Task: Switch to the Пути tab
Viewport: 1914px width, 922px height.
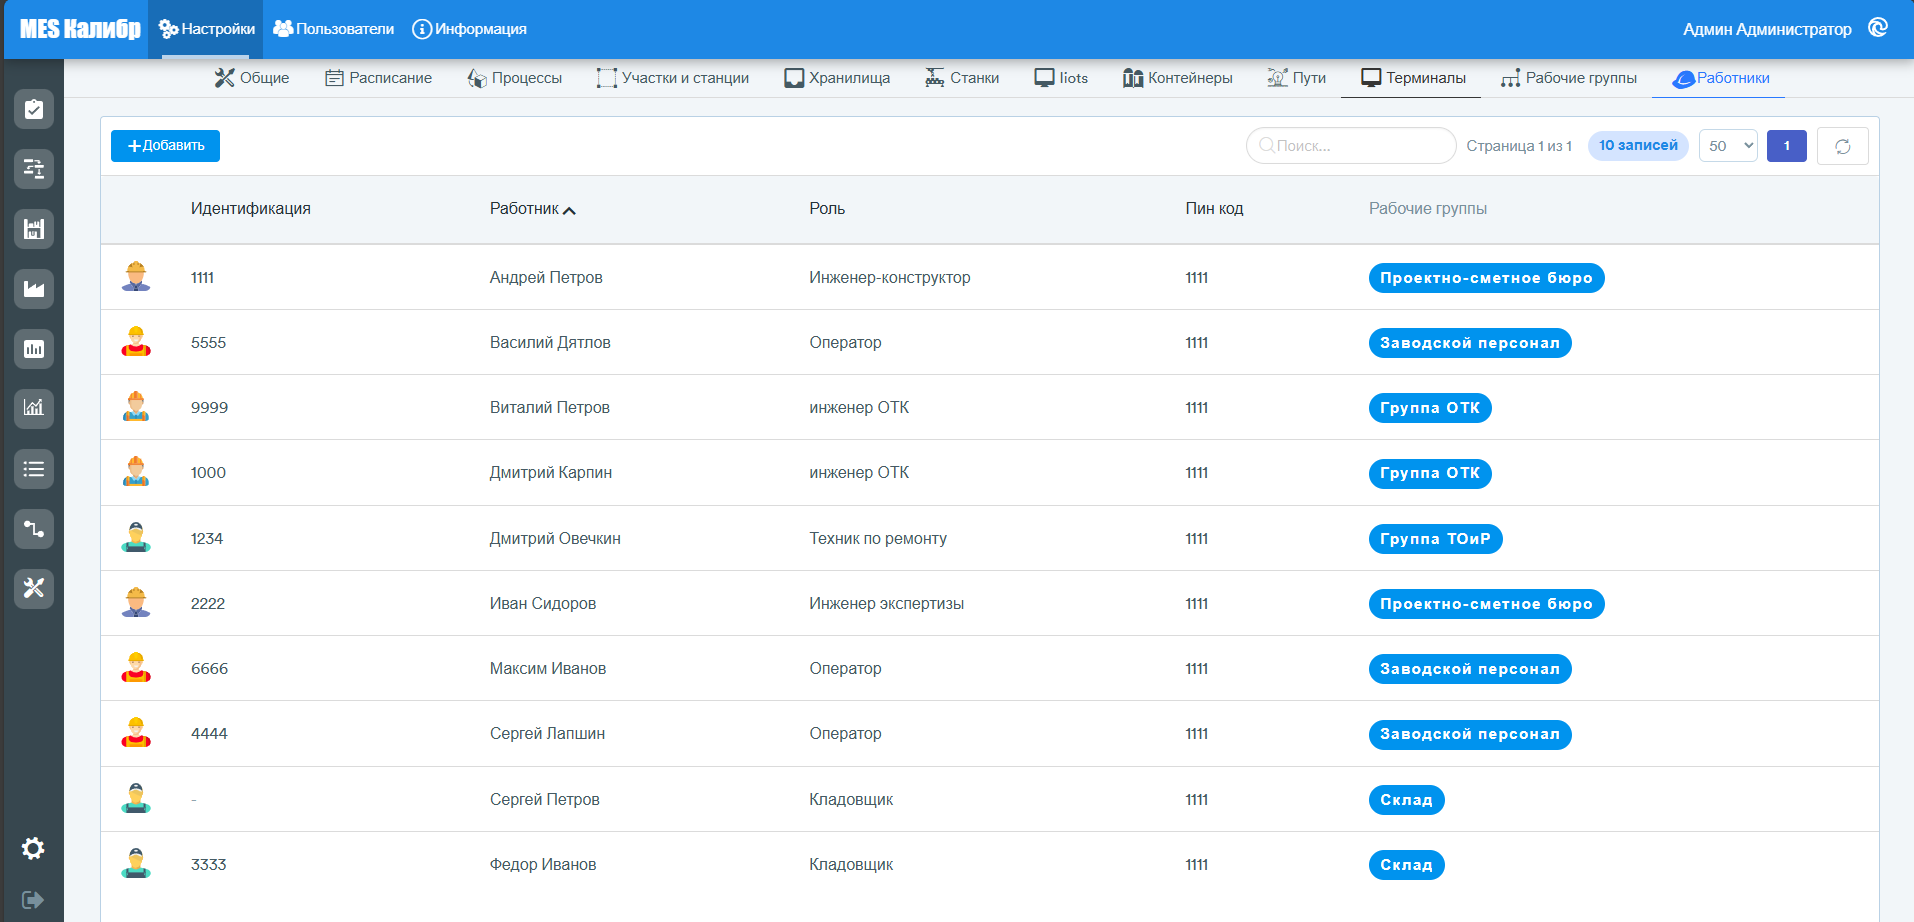Action: pos(1296,78)
